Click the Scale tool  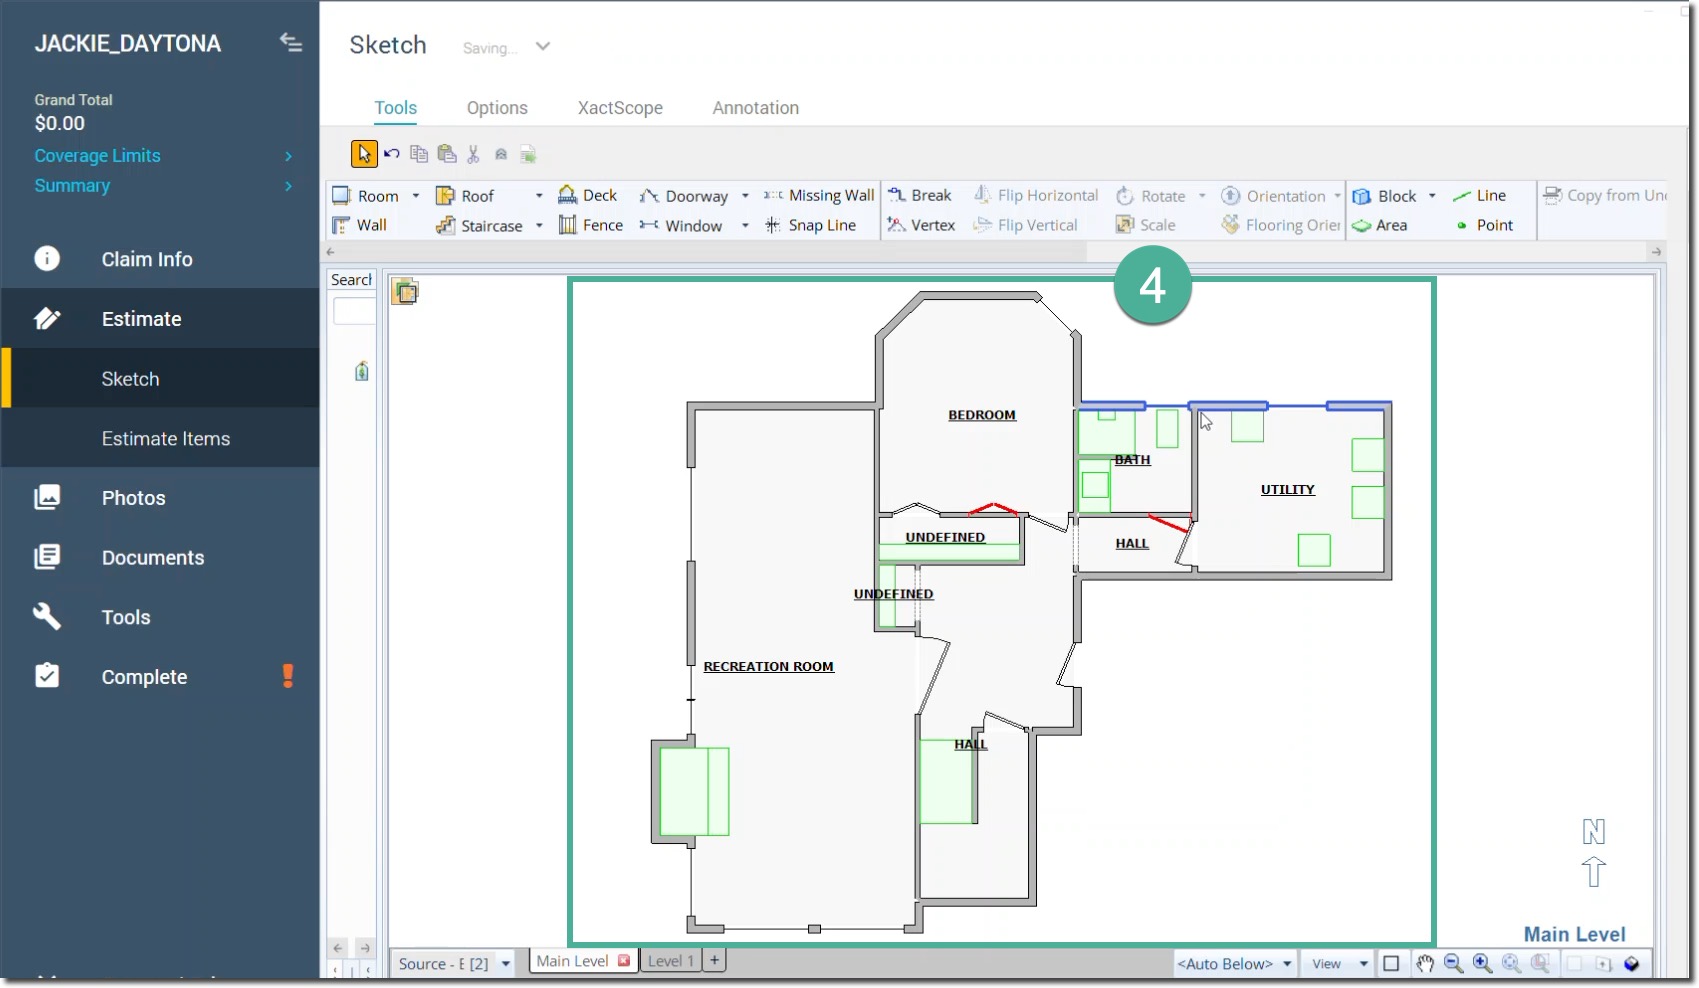[1146, 225]
